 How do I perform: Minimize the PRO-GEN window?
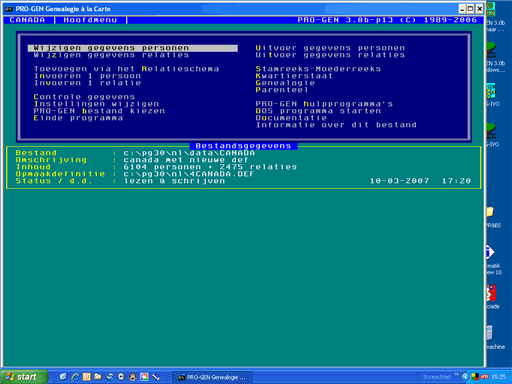pos(462,9)
